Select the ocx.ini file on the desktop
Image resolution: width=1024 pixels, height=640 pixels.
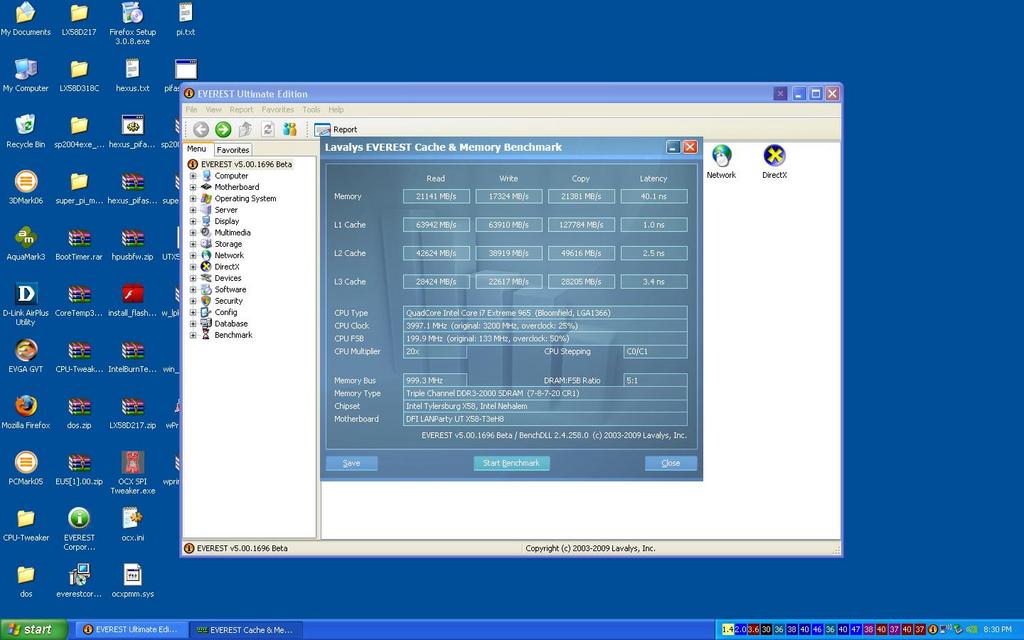click(133, 524)
